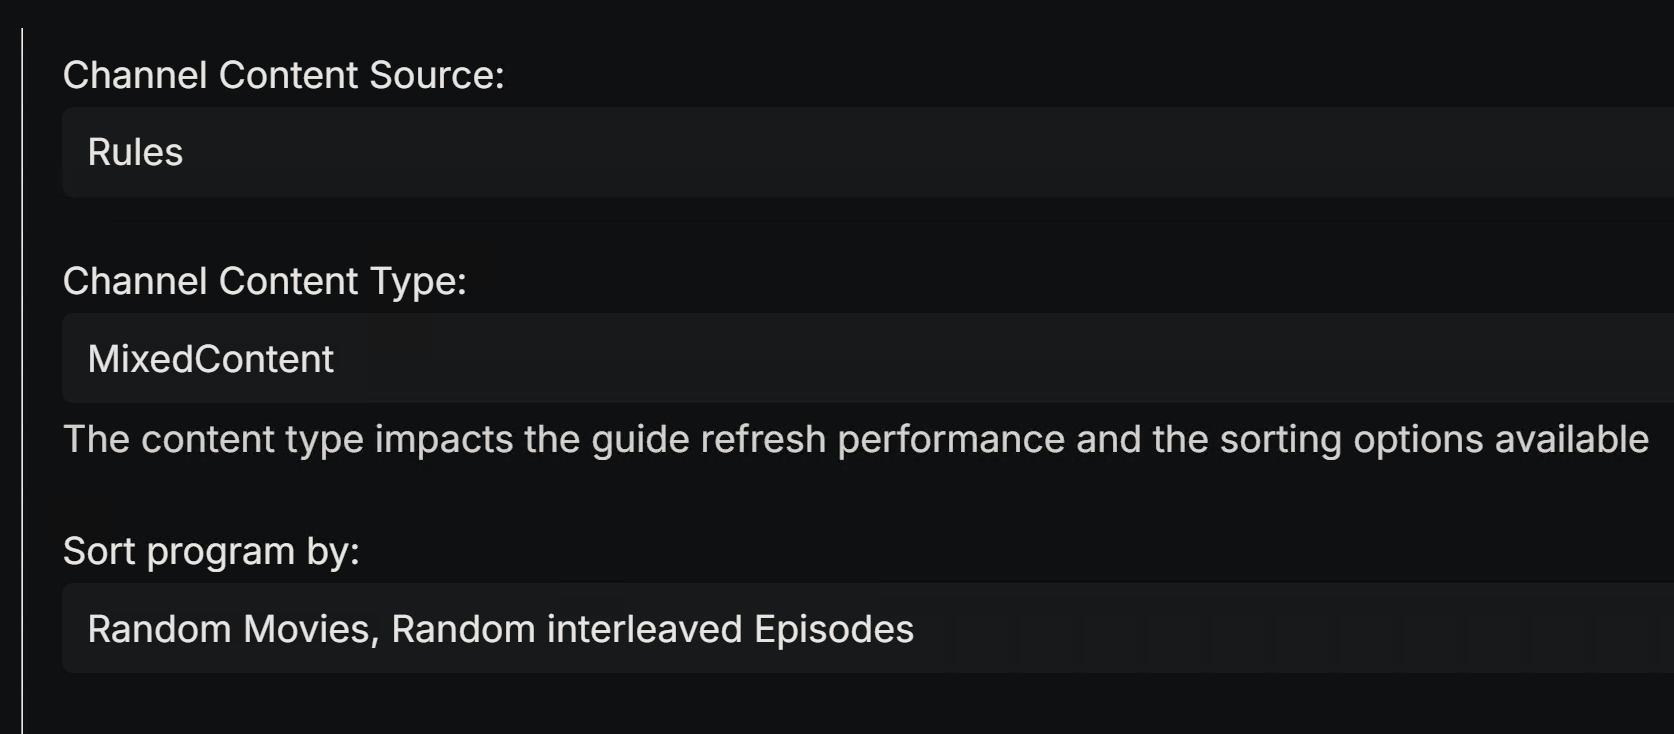The height and width of the screenshot is (734, 1674).
Task: Click the word 'Source:' in first label
Action: (x=436, y=76)
